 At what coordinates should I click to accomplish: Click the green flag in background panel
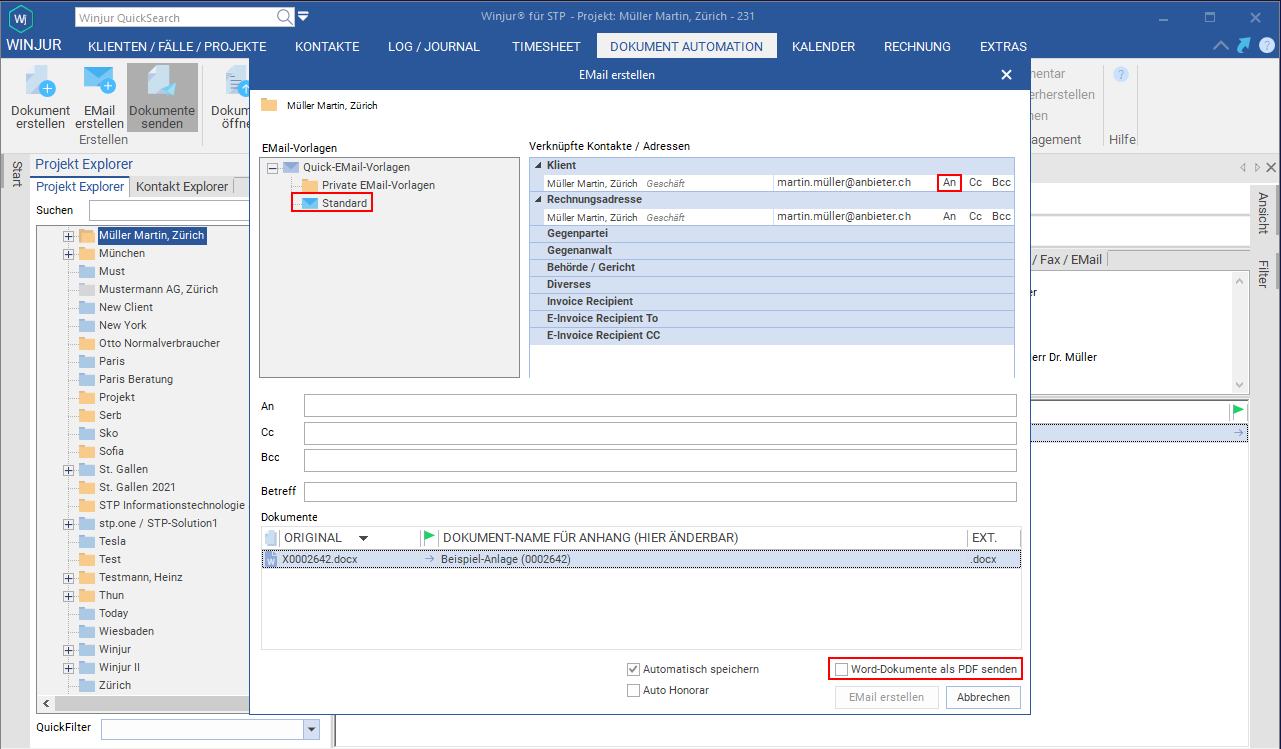1239,411
